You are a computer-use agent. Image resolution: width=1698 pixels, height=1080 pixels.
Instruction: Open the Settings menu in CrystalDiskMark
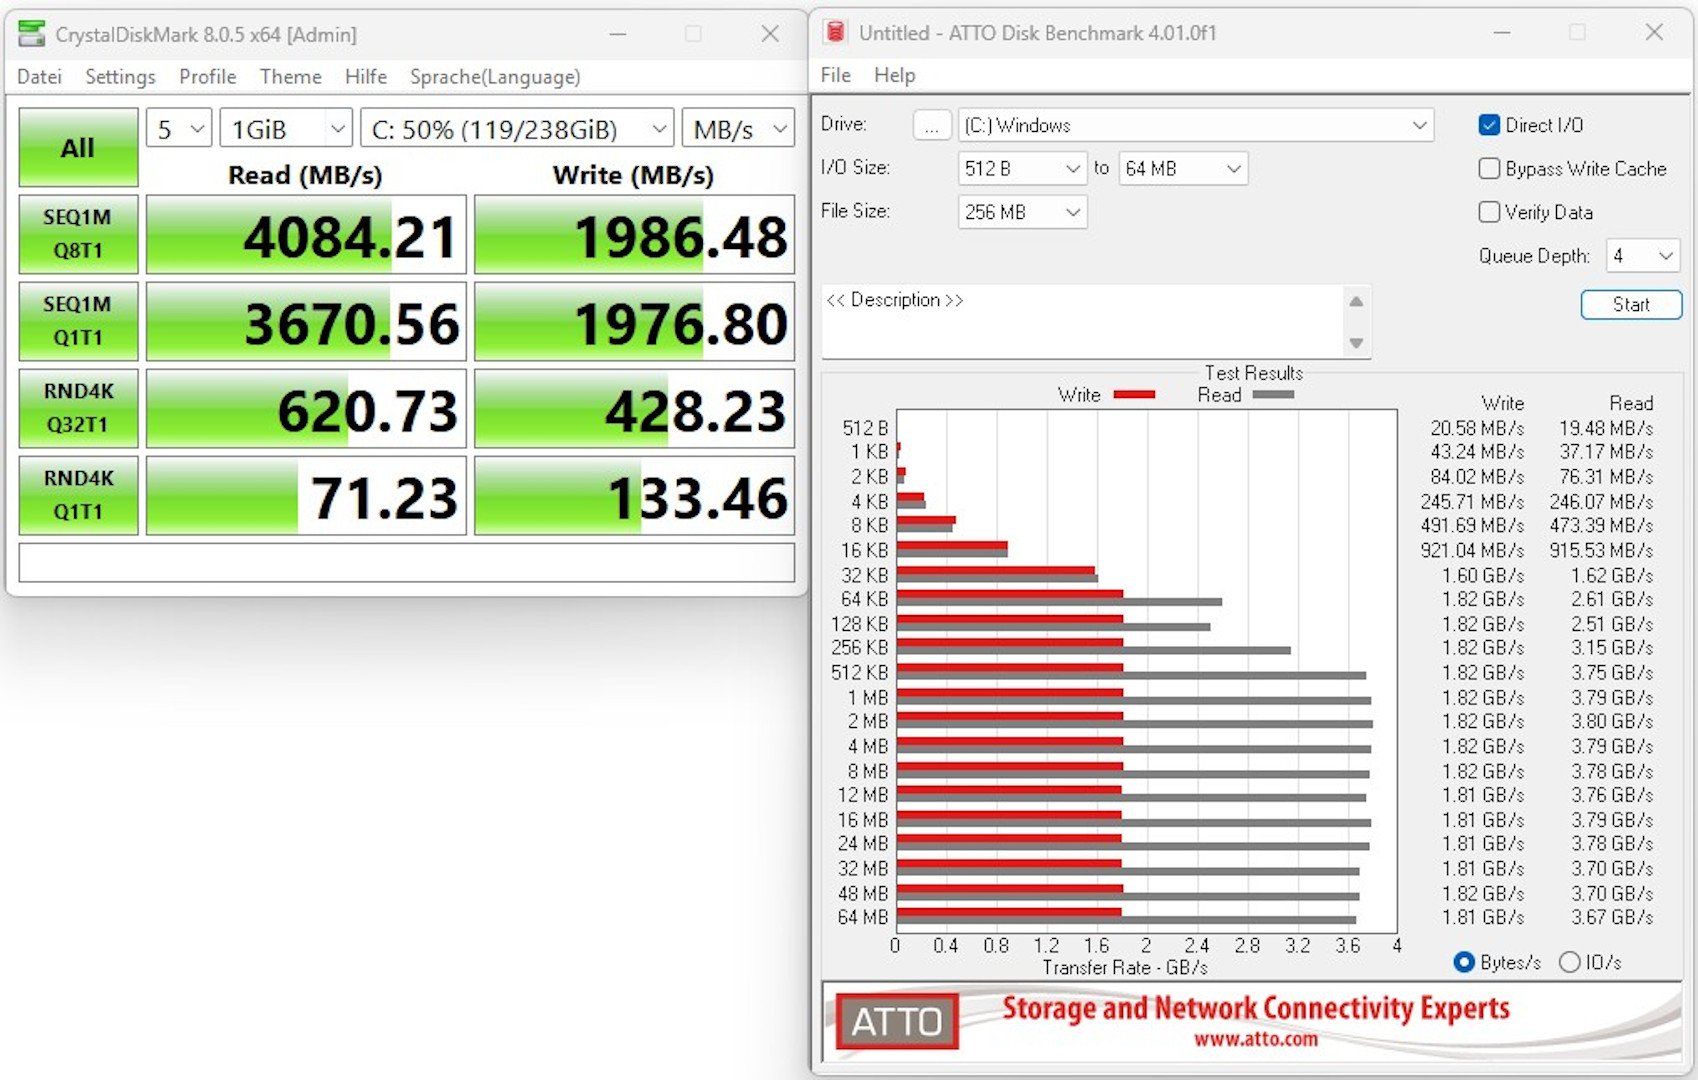[x=120, y=77]
